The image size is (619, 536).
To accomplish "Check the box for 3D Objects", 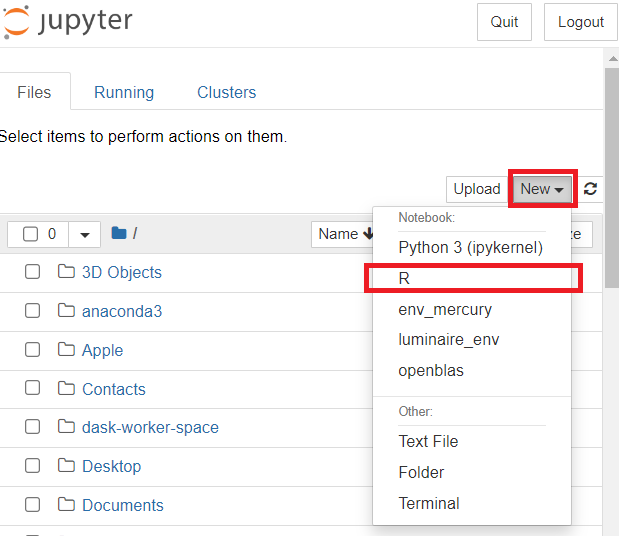I will tap(33, 272).
